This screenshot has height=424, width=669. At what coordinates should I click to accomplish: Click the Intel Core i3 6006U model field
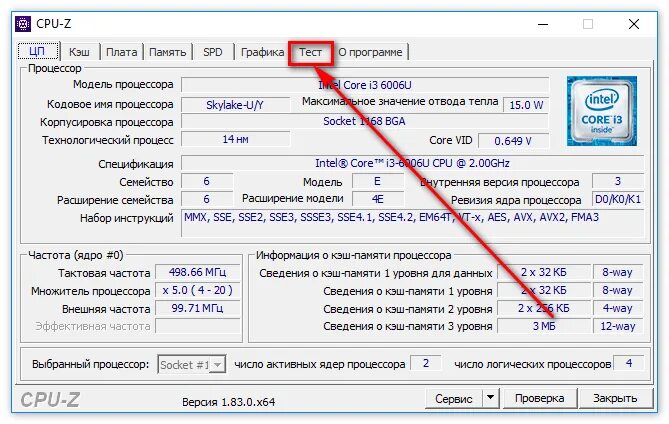(365, 85)
